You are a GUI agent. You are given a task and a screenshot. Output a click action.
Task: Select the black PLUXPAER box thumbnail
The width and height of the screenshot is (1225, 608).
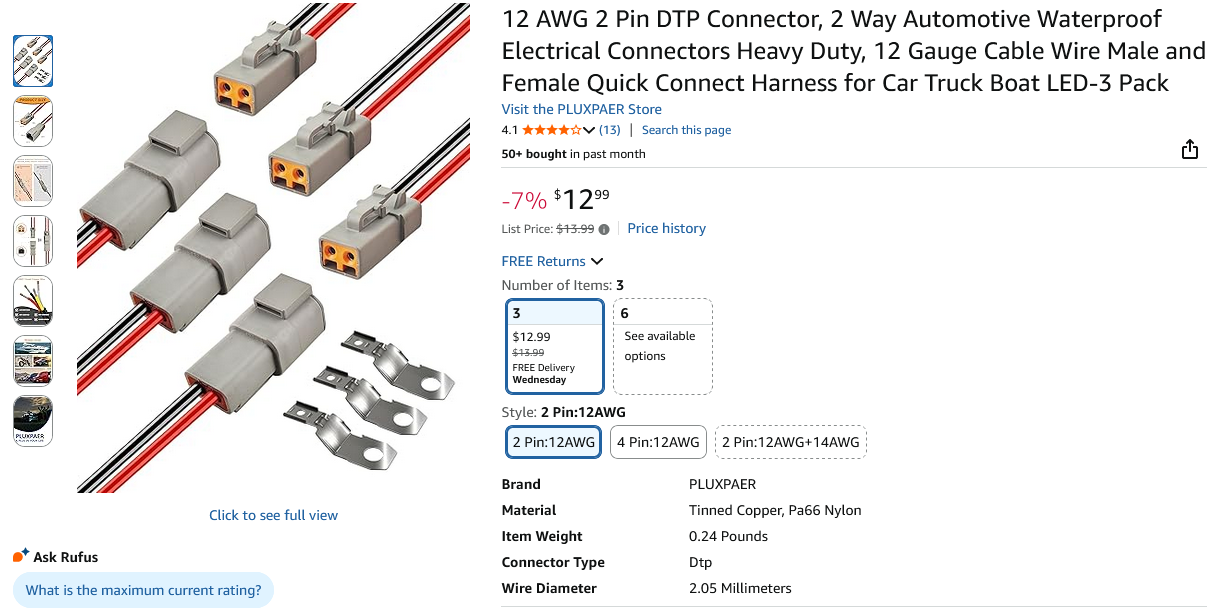(33, 421)
